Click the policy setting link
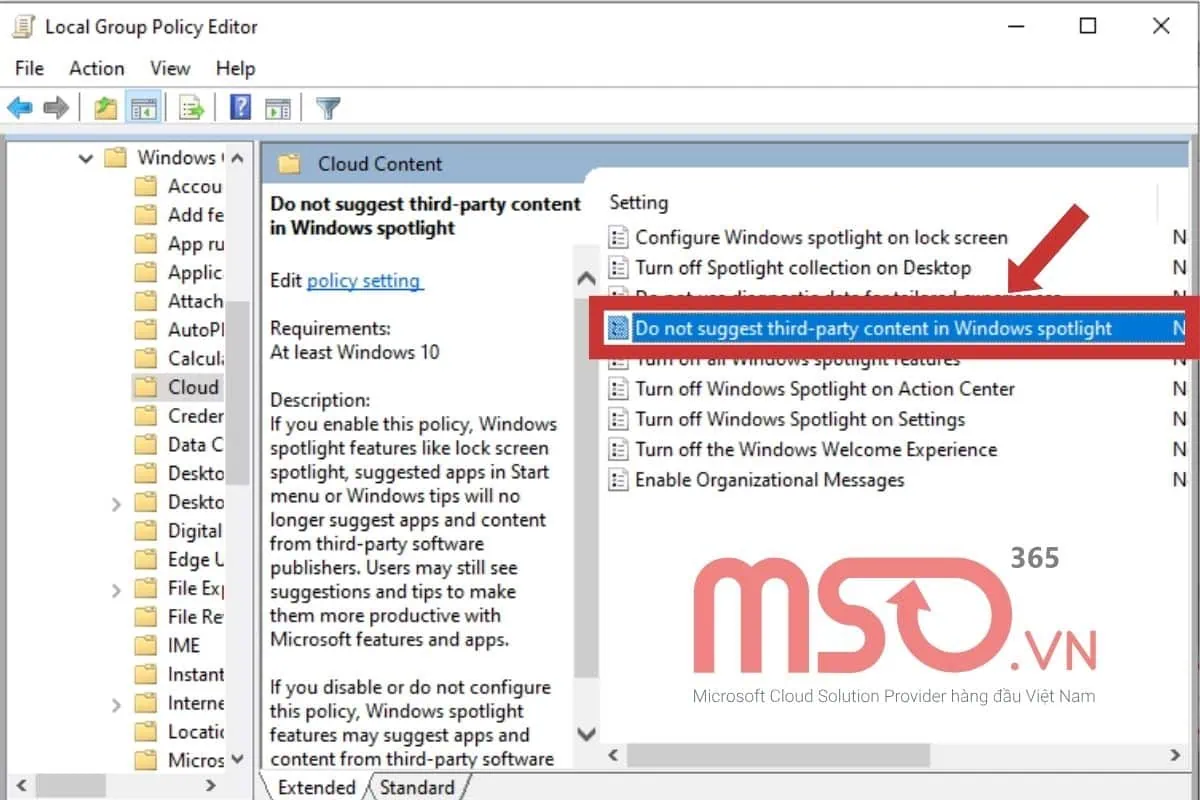 click(x=364, y=281)
